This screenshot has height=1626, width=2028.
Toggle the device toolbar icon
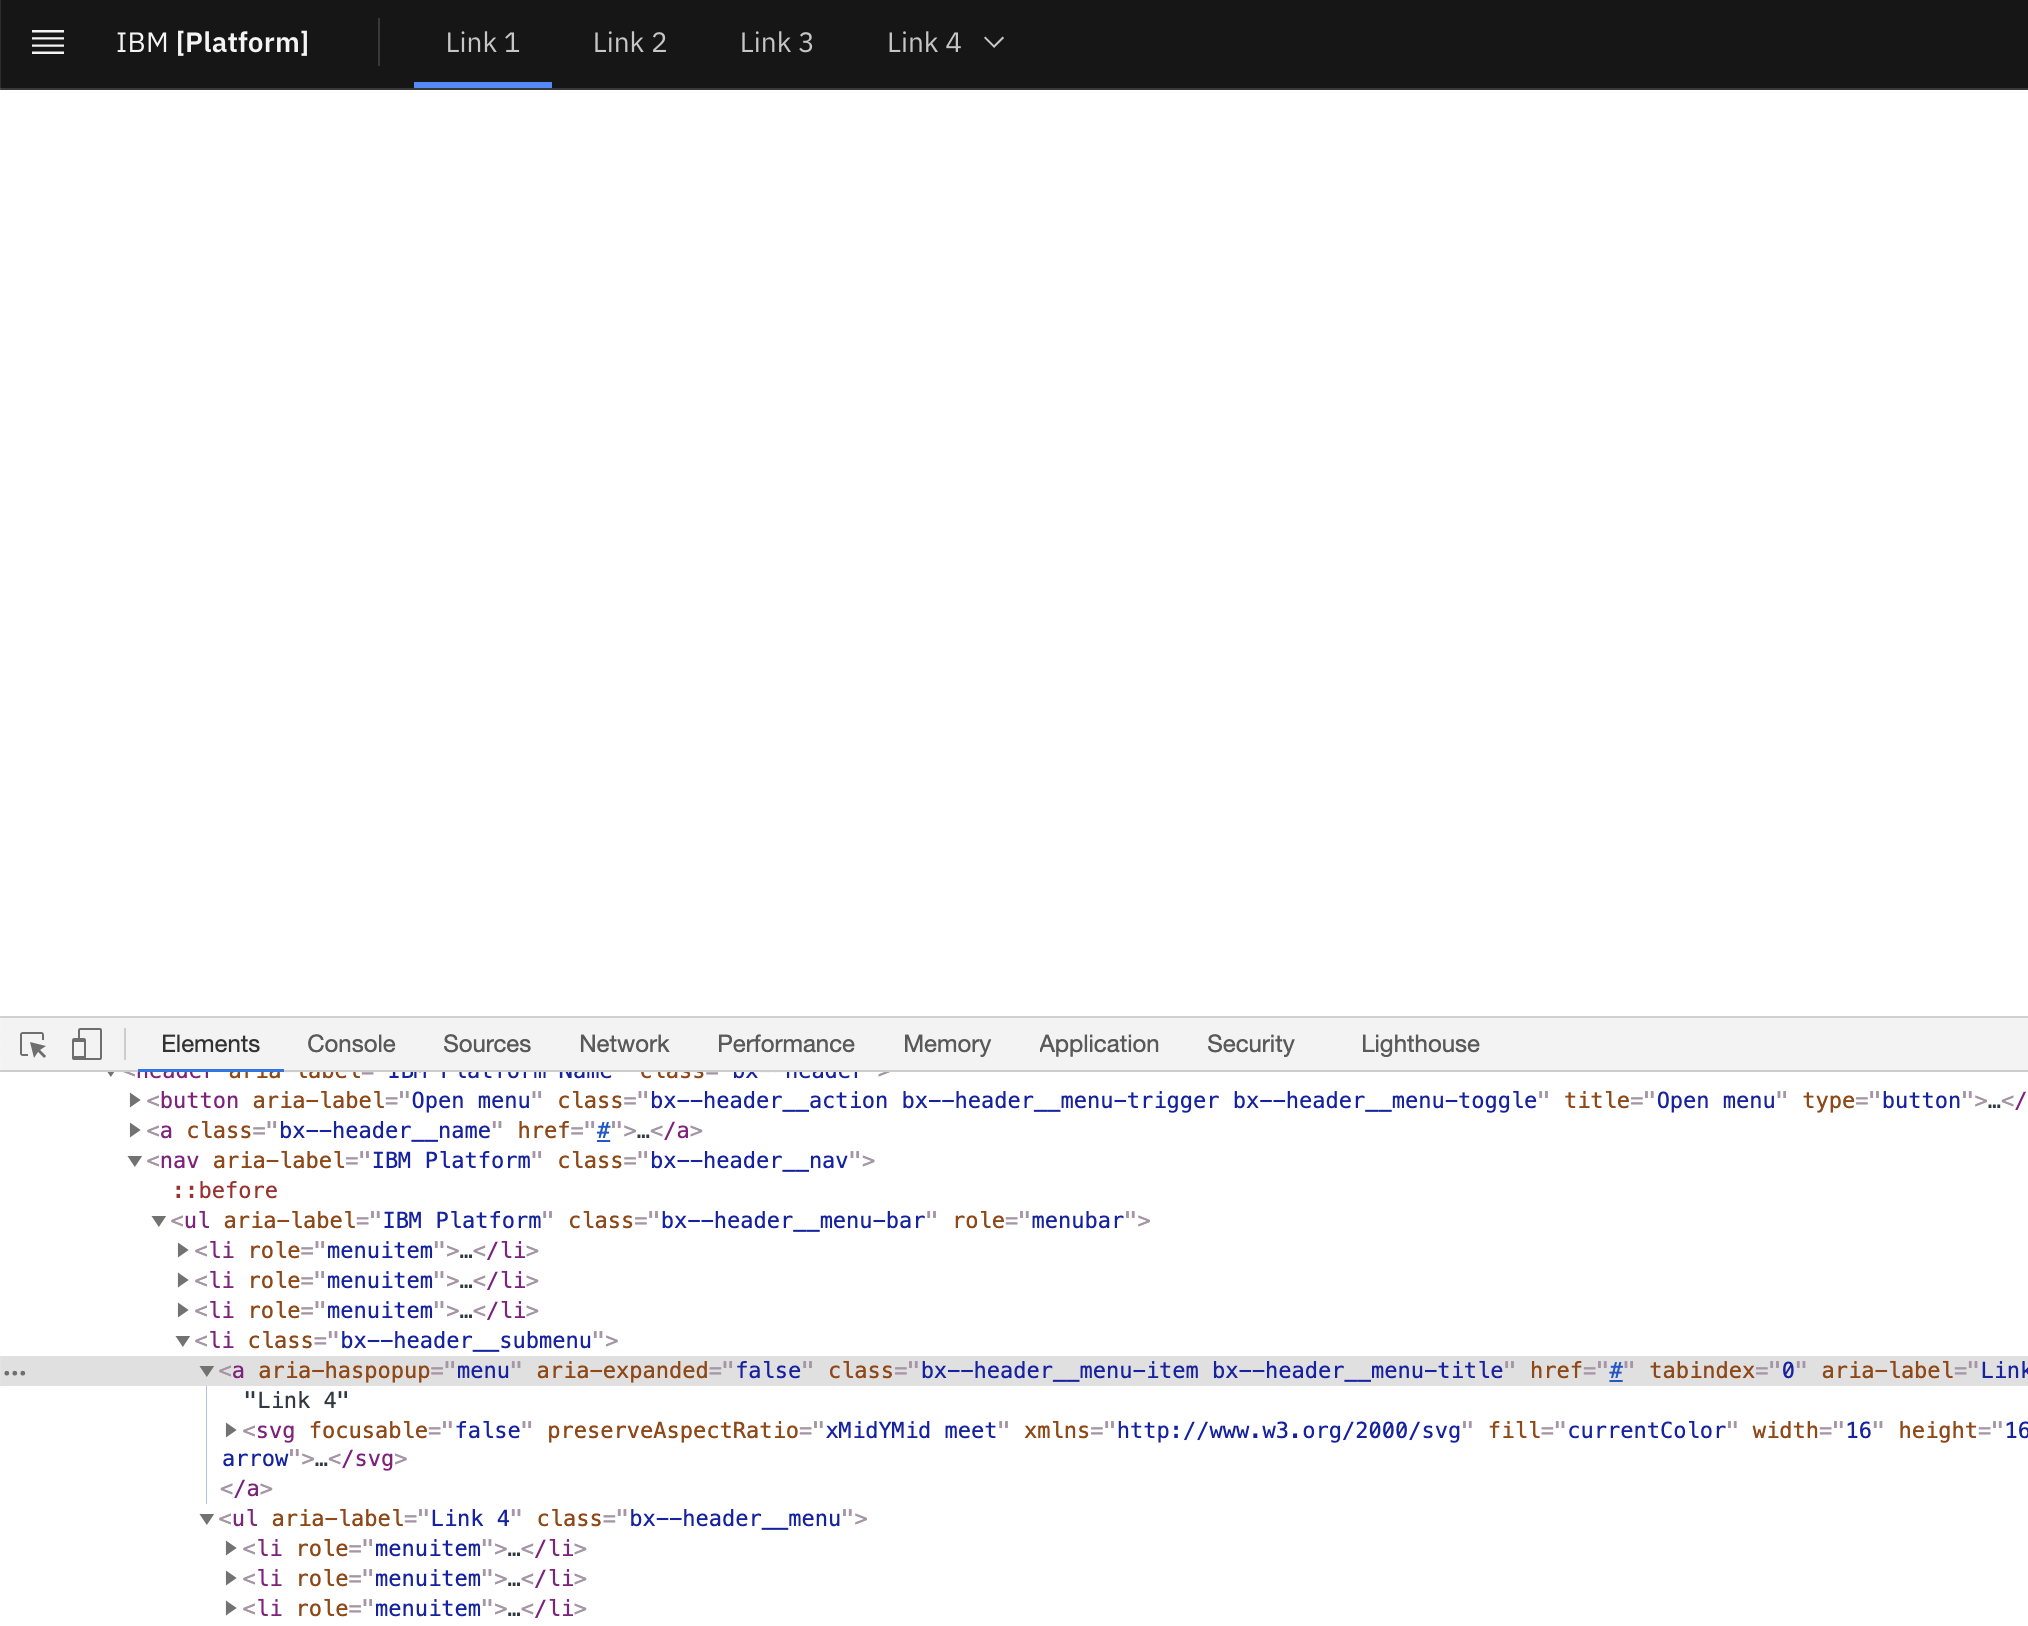click(x=86, y=1045)
